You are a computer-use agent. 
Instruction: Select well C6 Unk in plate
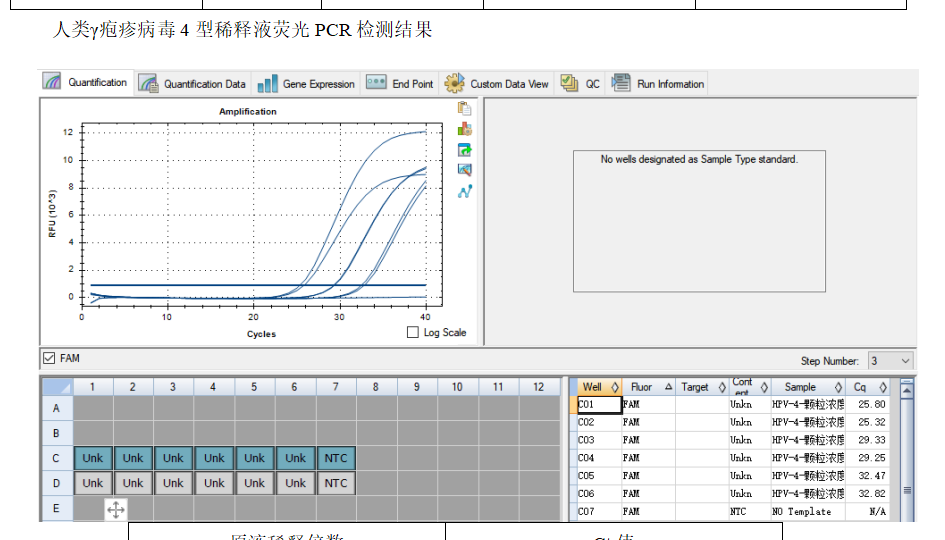[x=295, y=458]
